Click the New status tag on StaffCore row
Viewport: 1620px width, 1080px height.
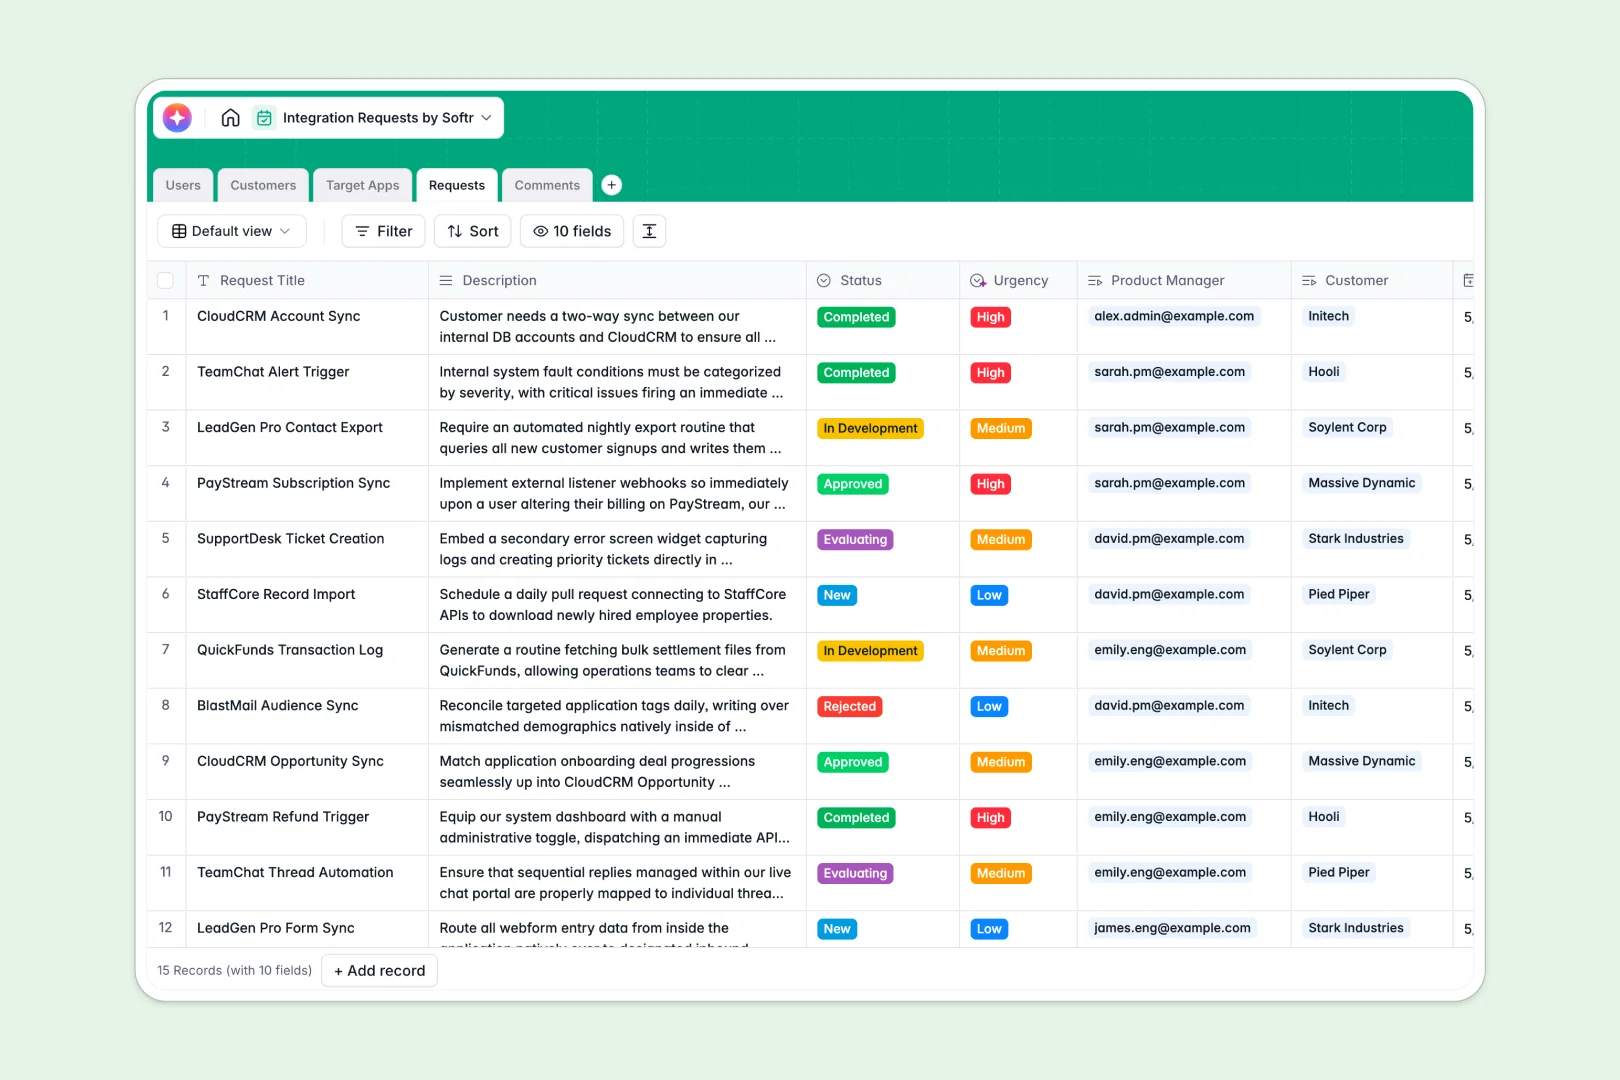click(x=837, y=595)
